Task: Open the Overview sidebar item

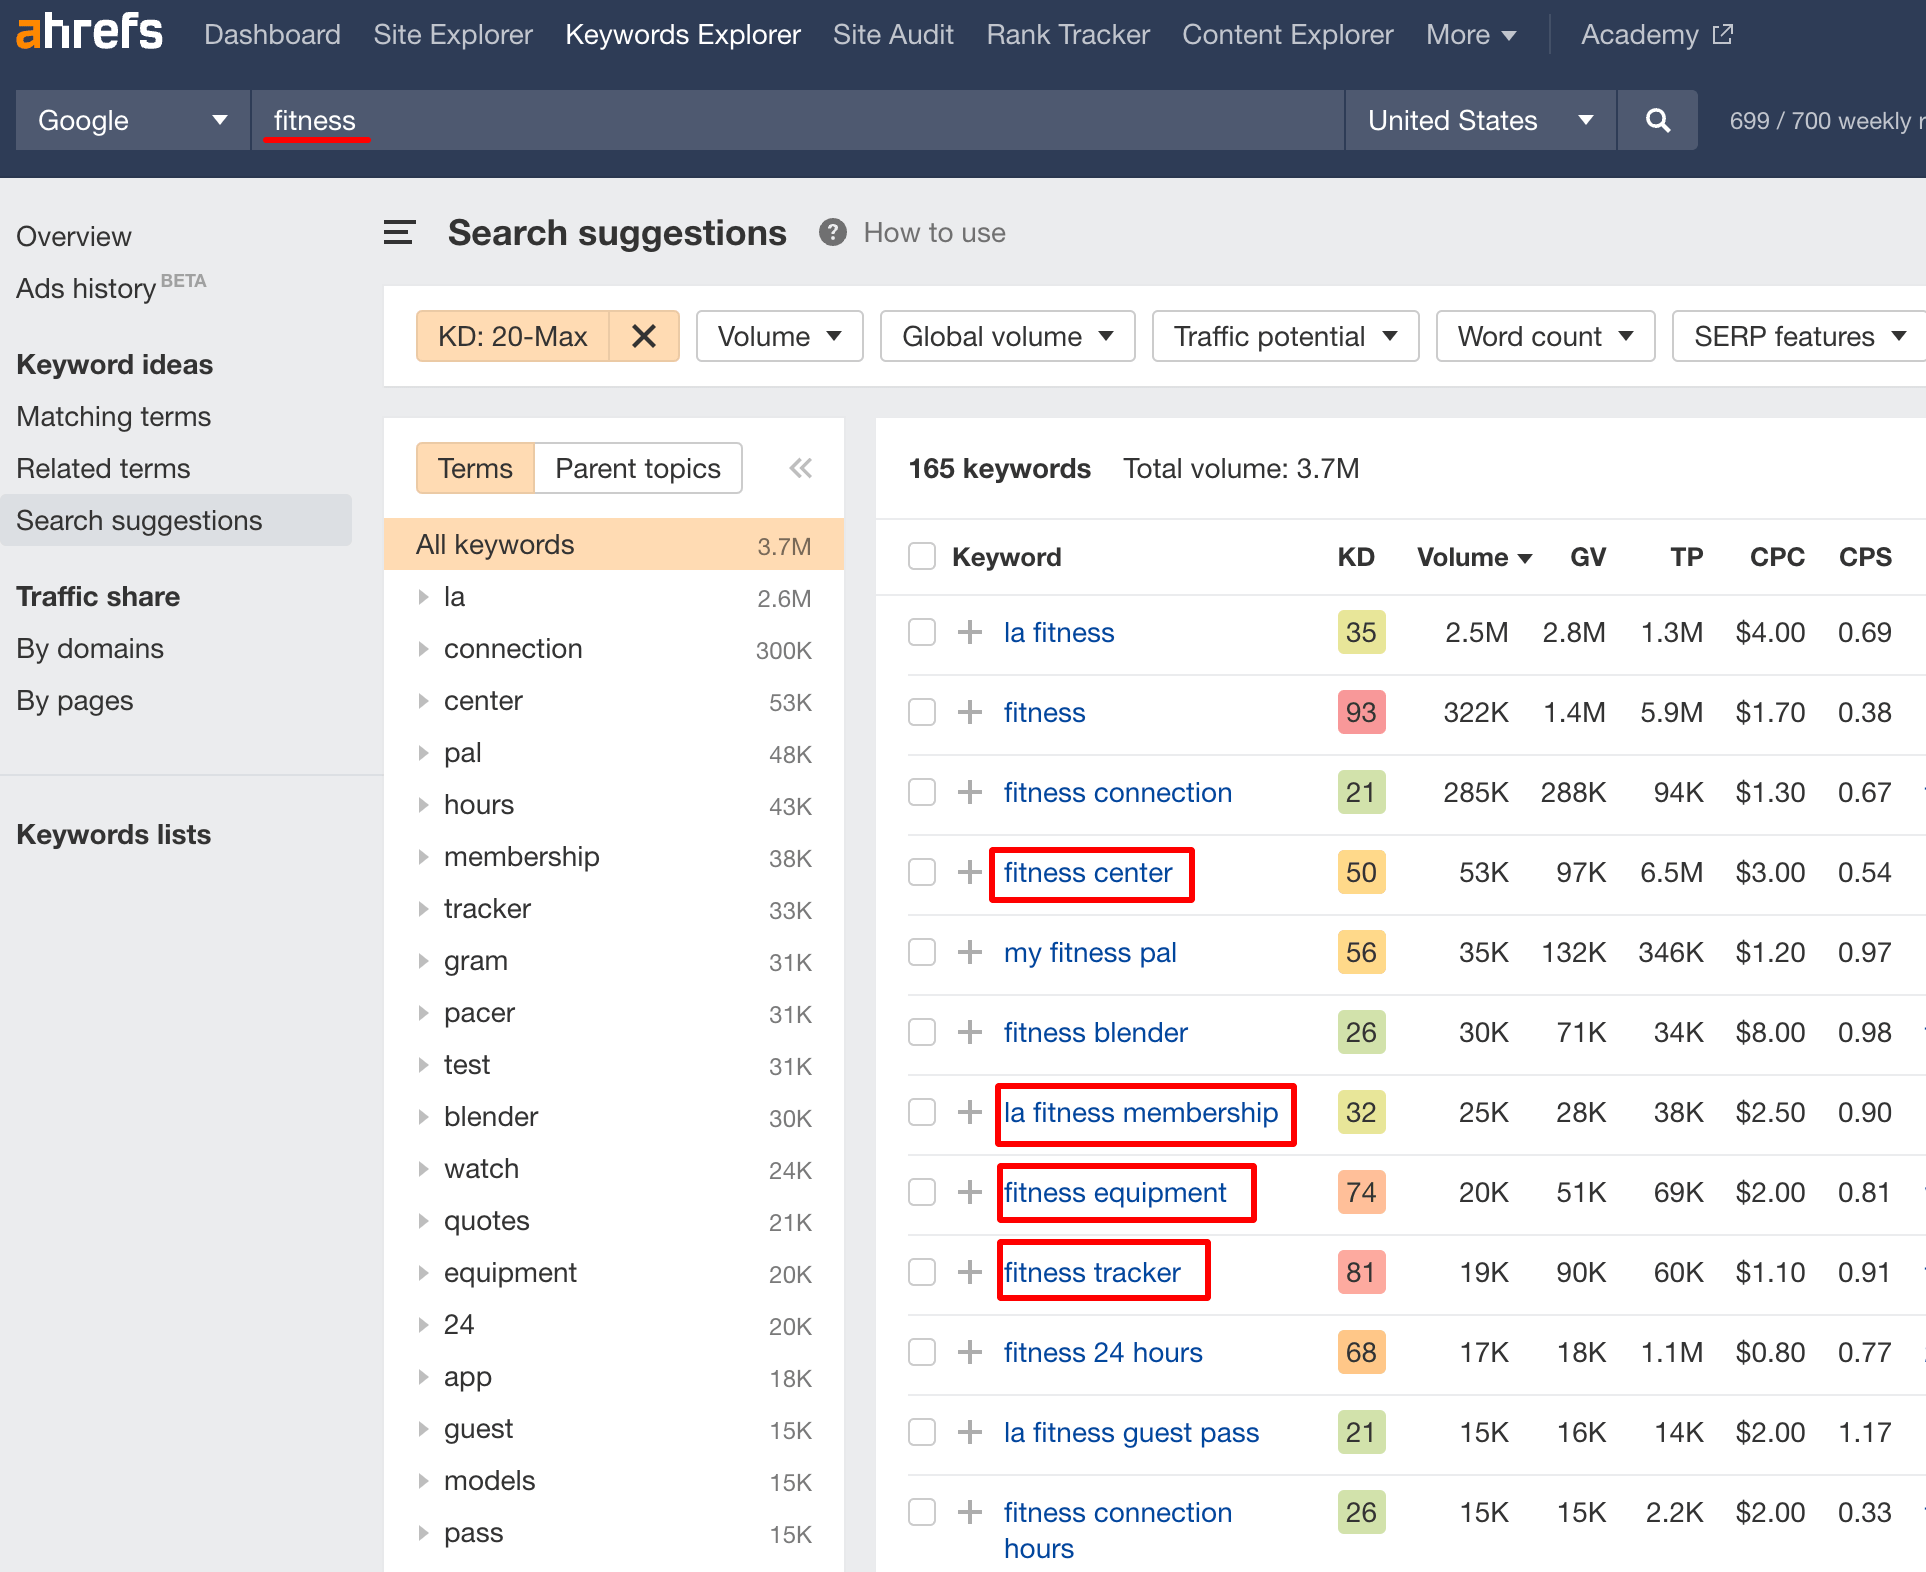Action: (x=74, y=236)
